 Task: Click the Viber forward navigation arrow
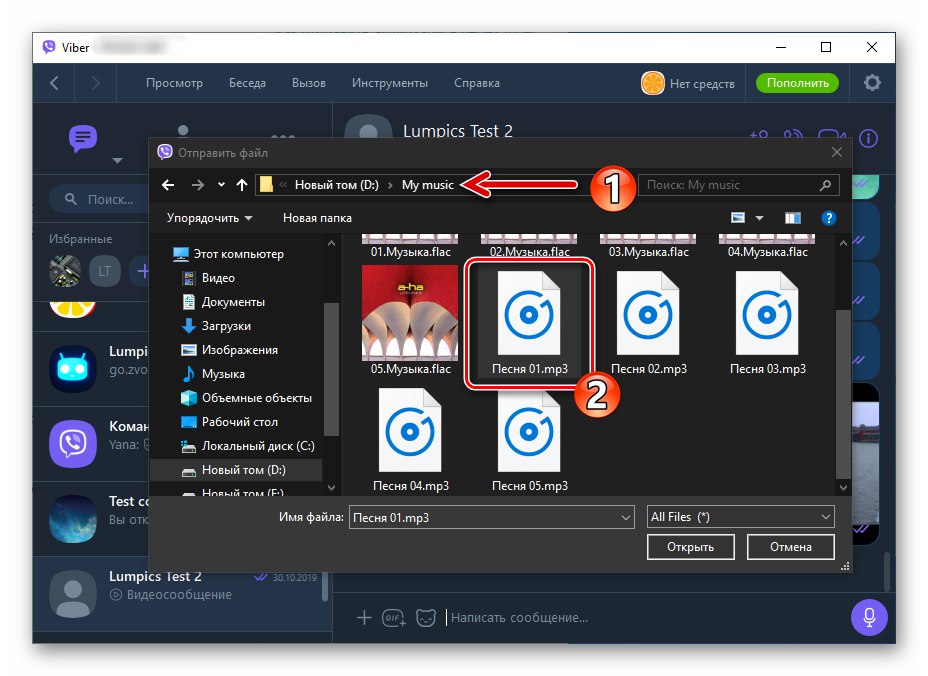tap(95, 83)
